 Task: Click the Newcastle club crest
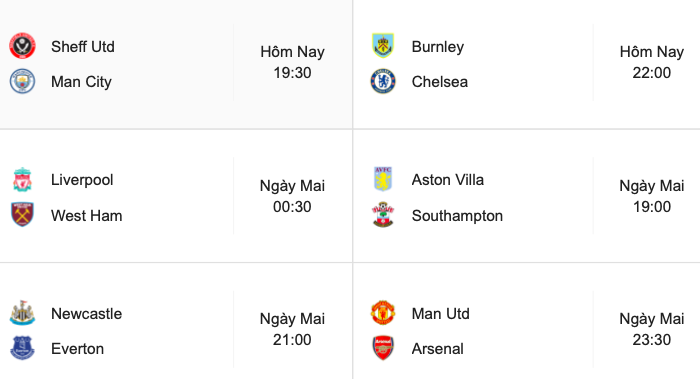coord(22,312)
